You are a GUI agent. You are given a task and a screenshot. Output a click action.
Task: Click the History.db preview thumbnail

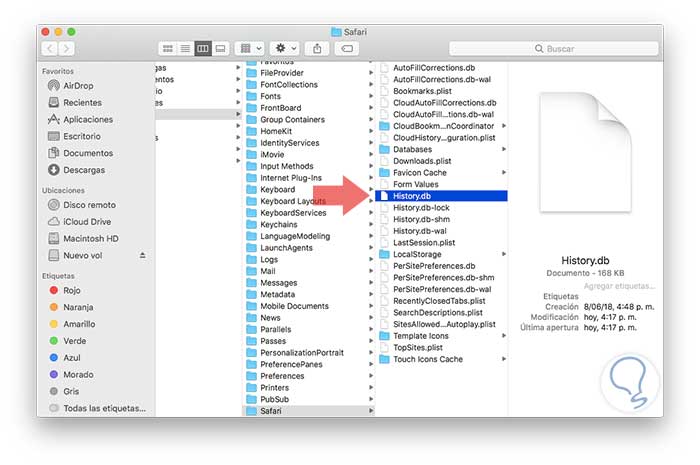pos(585,152)
